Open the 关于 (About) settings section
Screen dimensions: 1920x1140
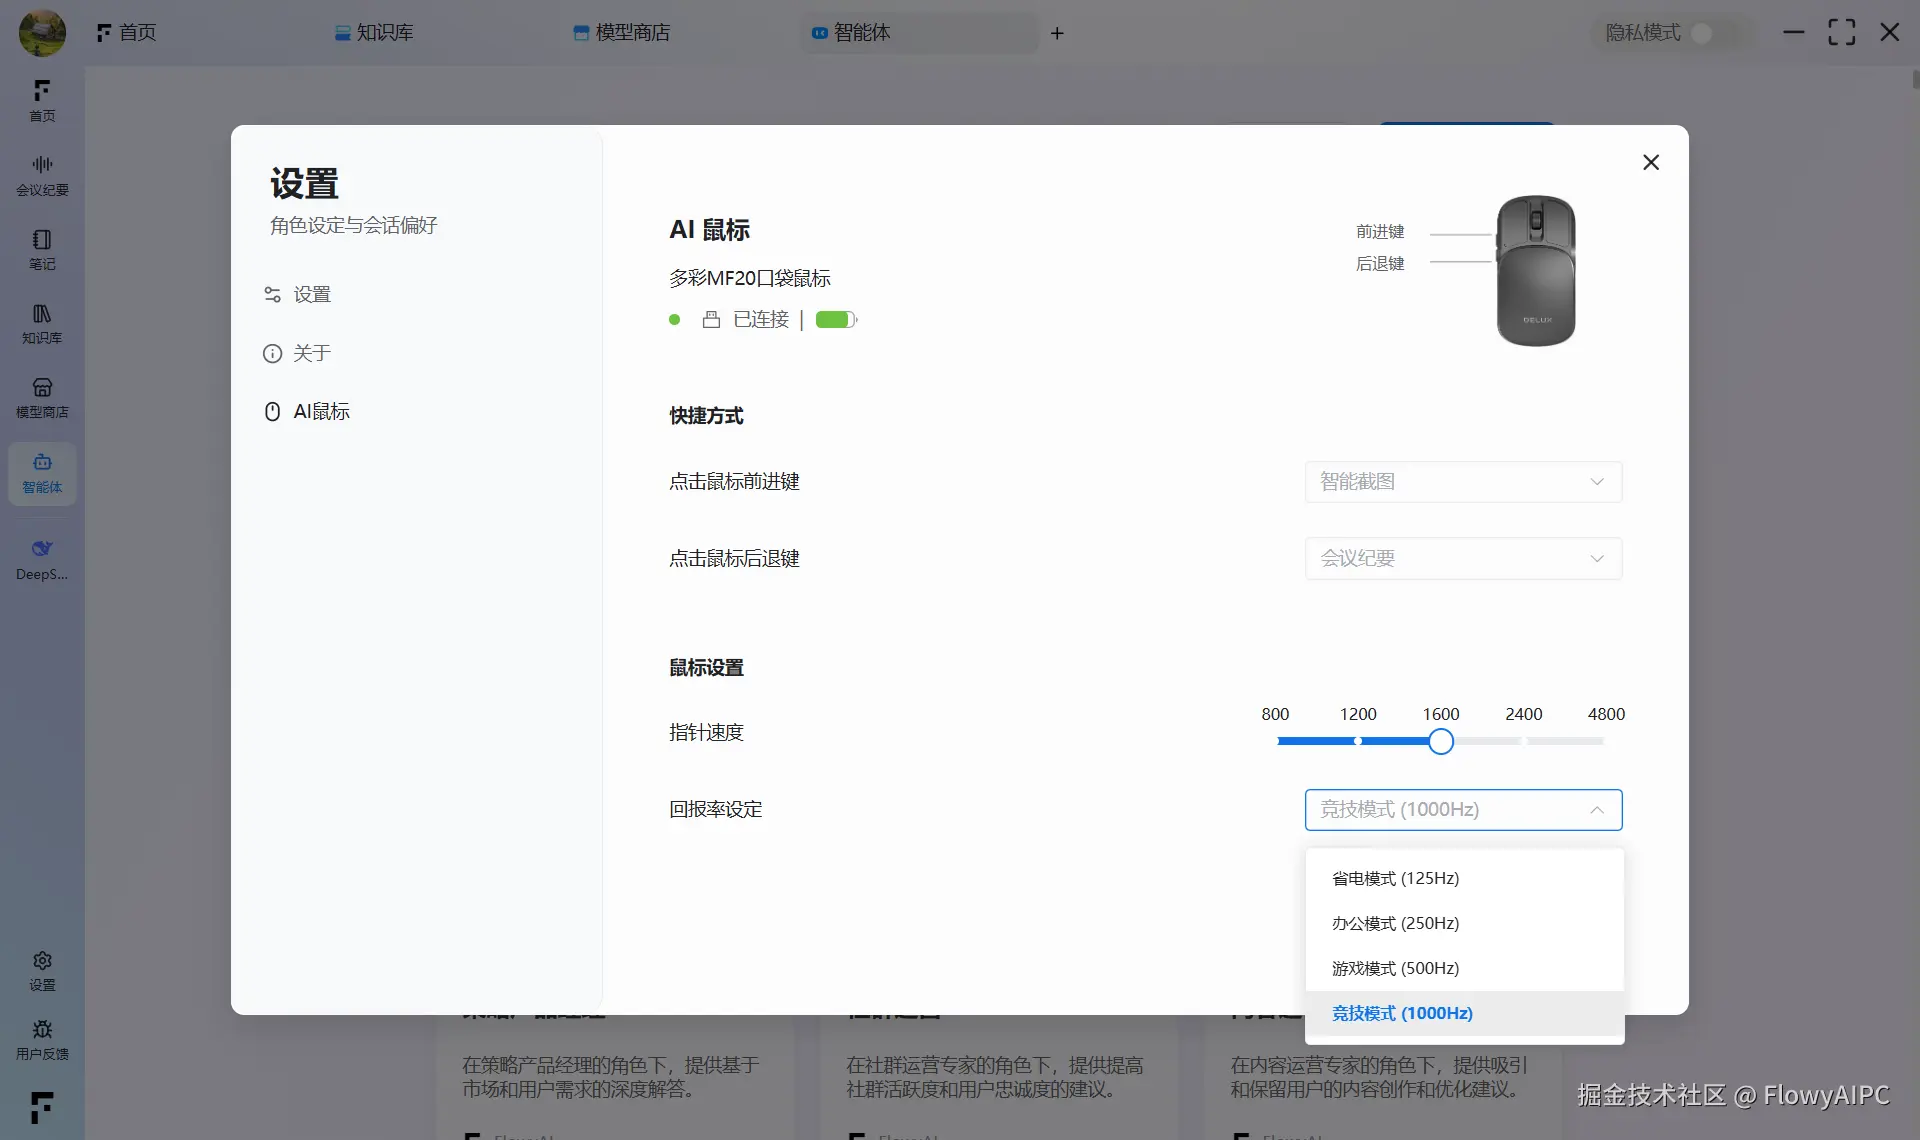(311, 353)
